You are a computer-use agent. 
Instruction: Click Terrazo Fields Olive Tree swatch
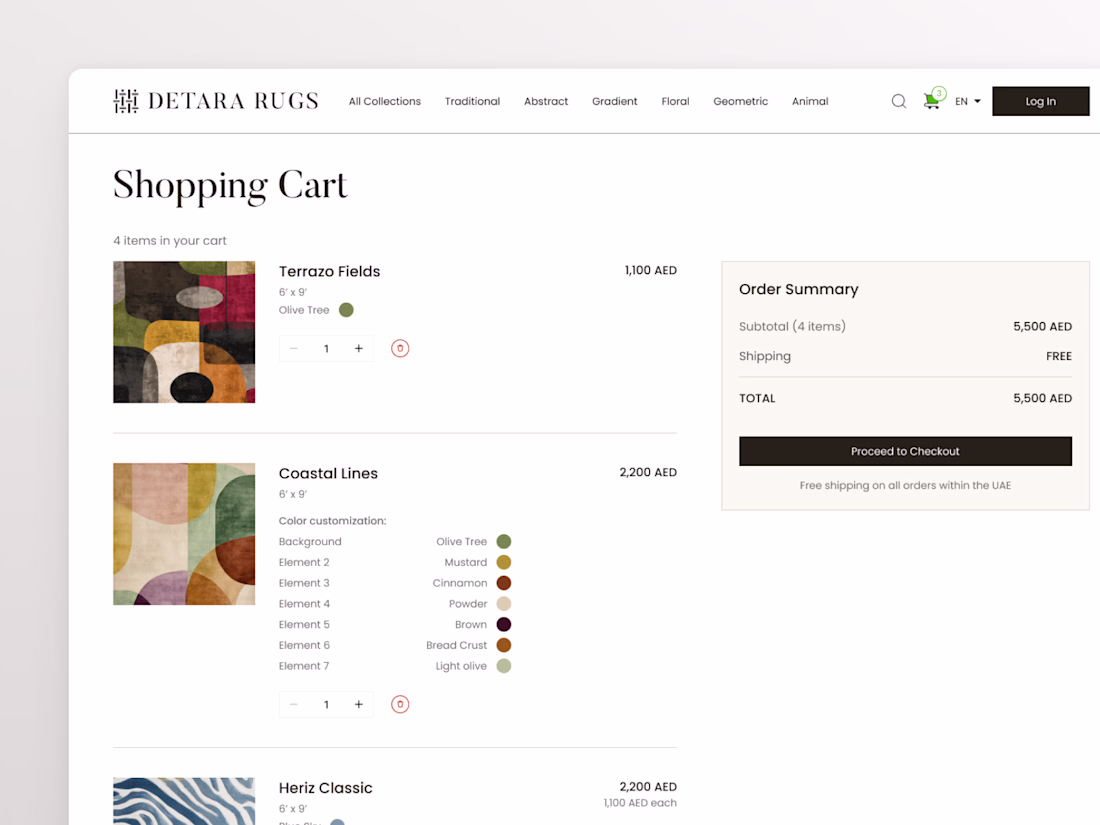point(346,310)
